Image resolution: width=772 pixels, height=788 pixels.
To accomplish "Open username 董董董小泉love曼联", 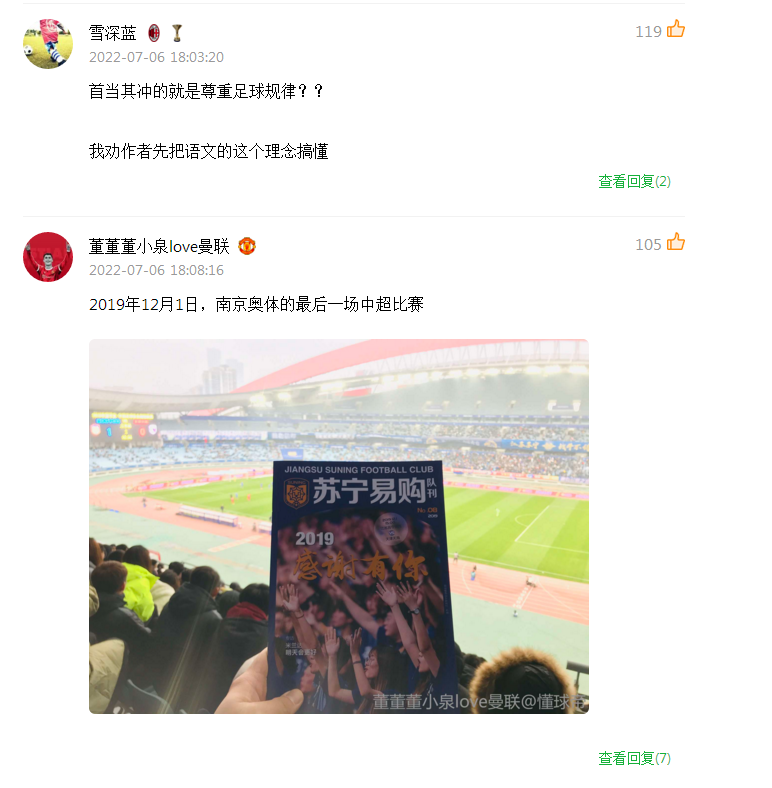I will (x=159, y=246).
